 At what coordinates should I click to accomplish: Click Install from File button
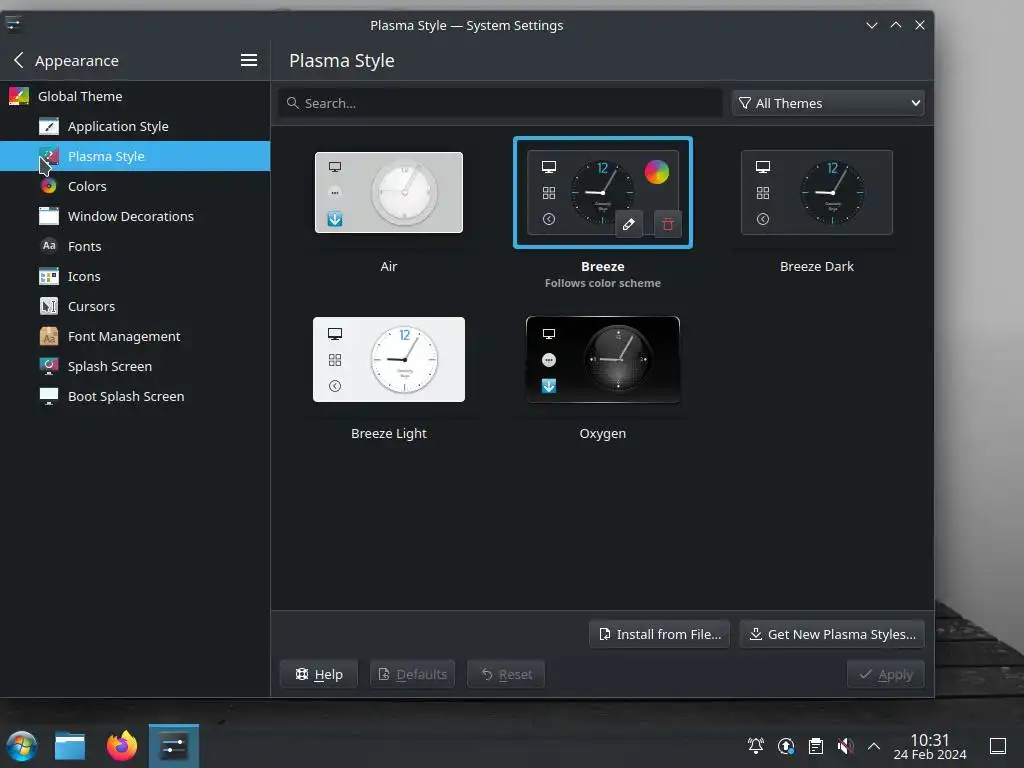click(x=660, y=634)
